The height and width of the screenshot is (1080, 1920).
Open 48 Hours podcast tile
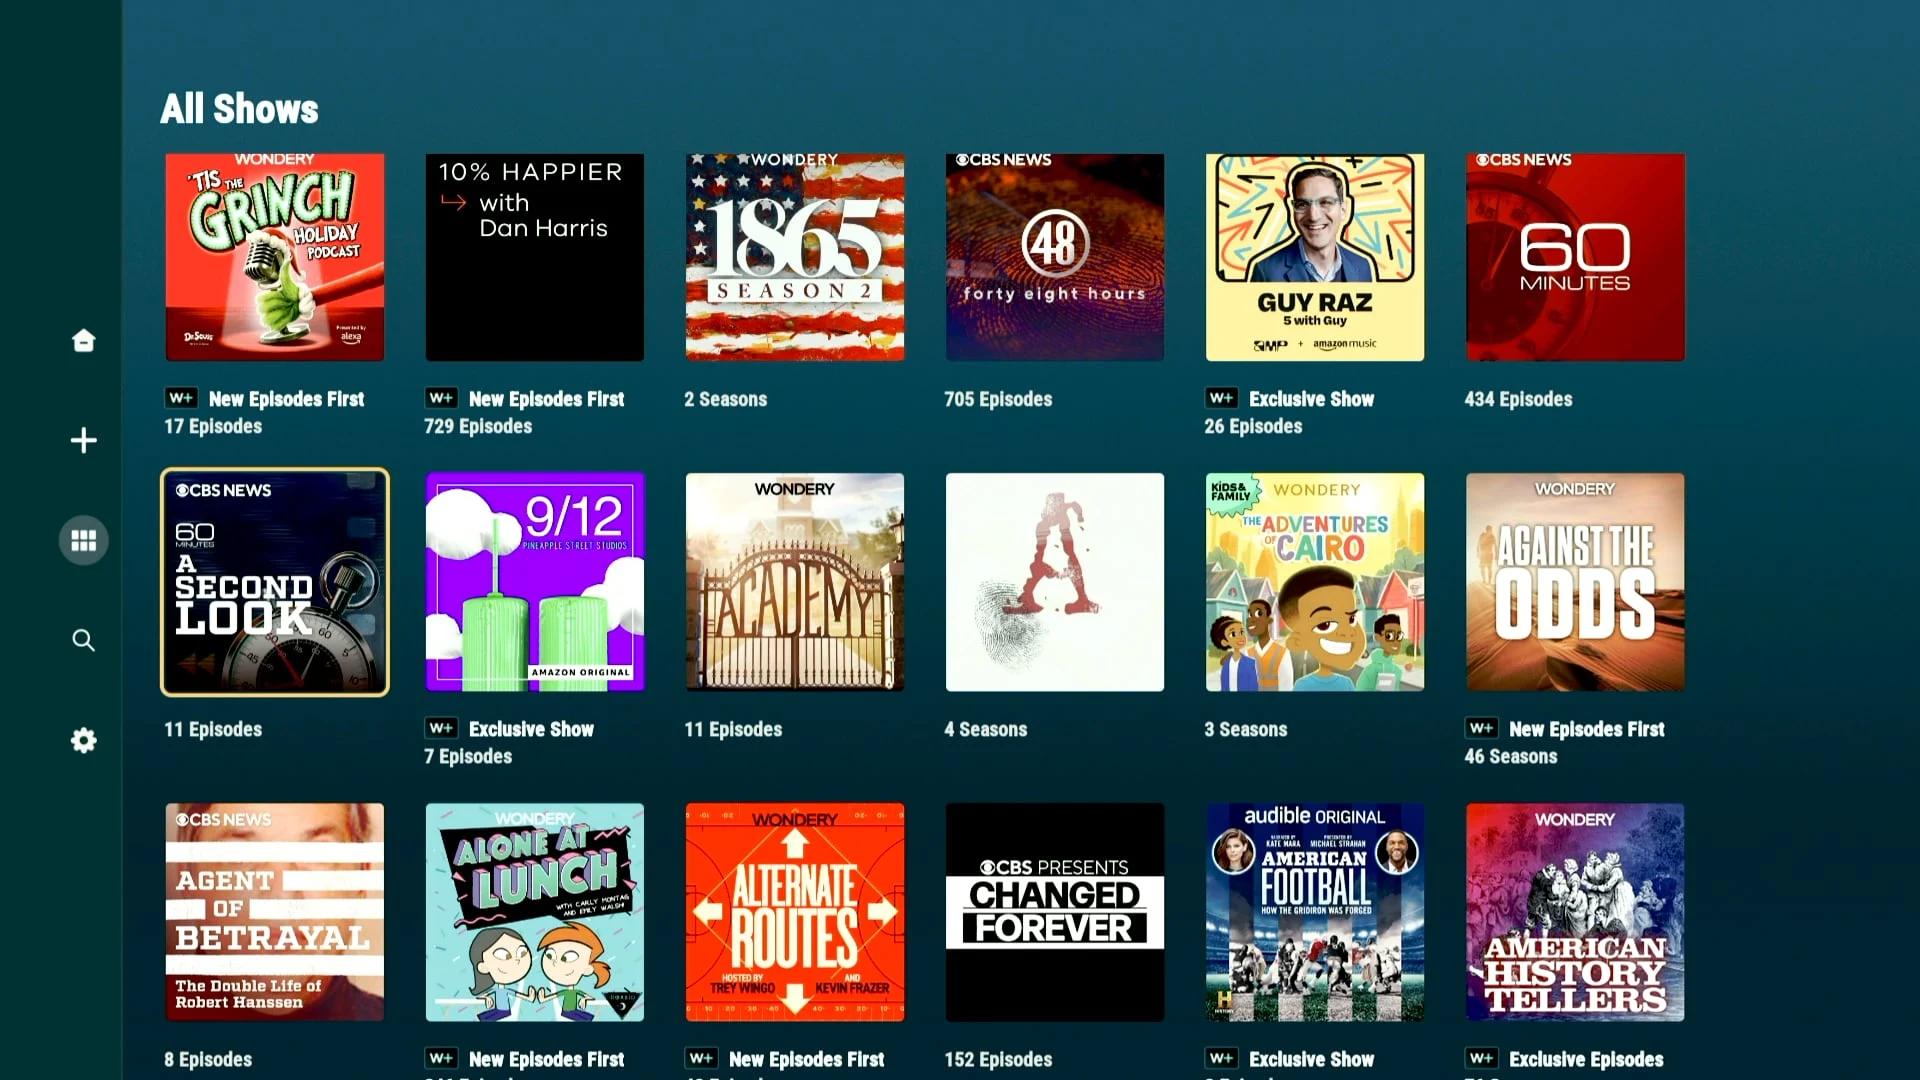coord(1055,257)
